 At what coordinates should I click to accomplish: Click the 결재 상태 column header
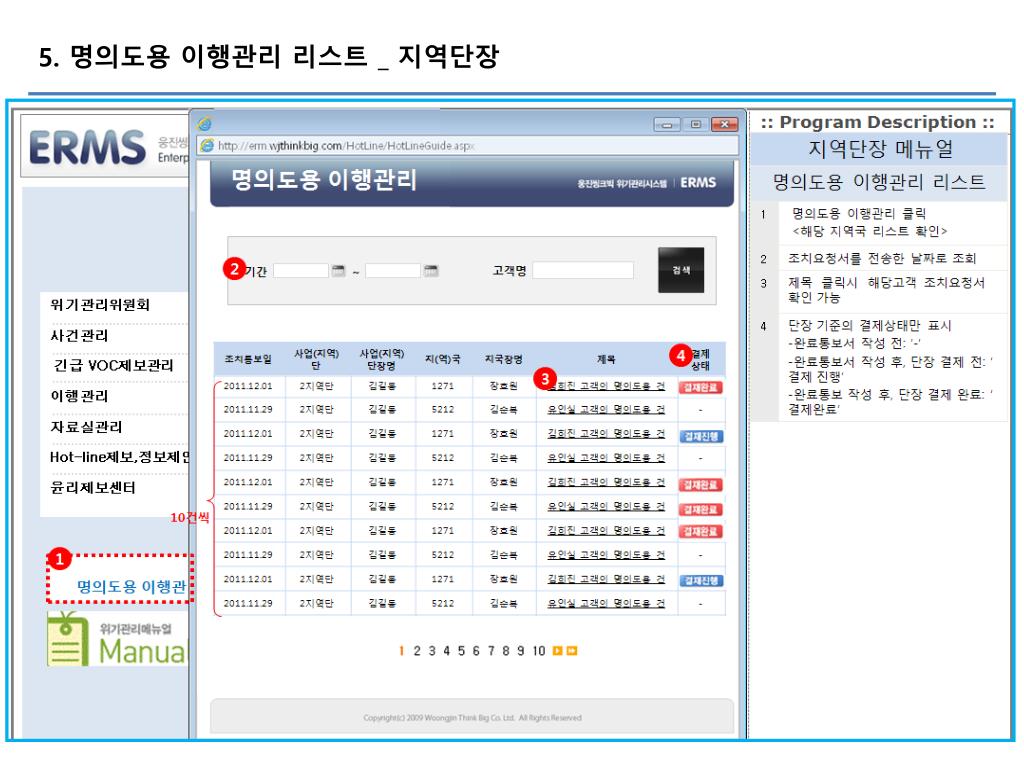coord(701,359)
